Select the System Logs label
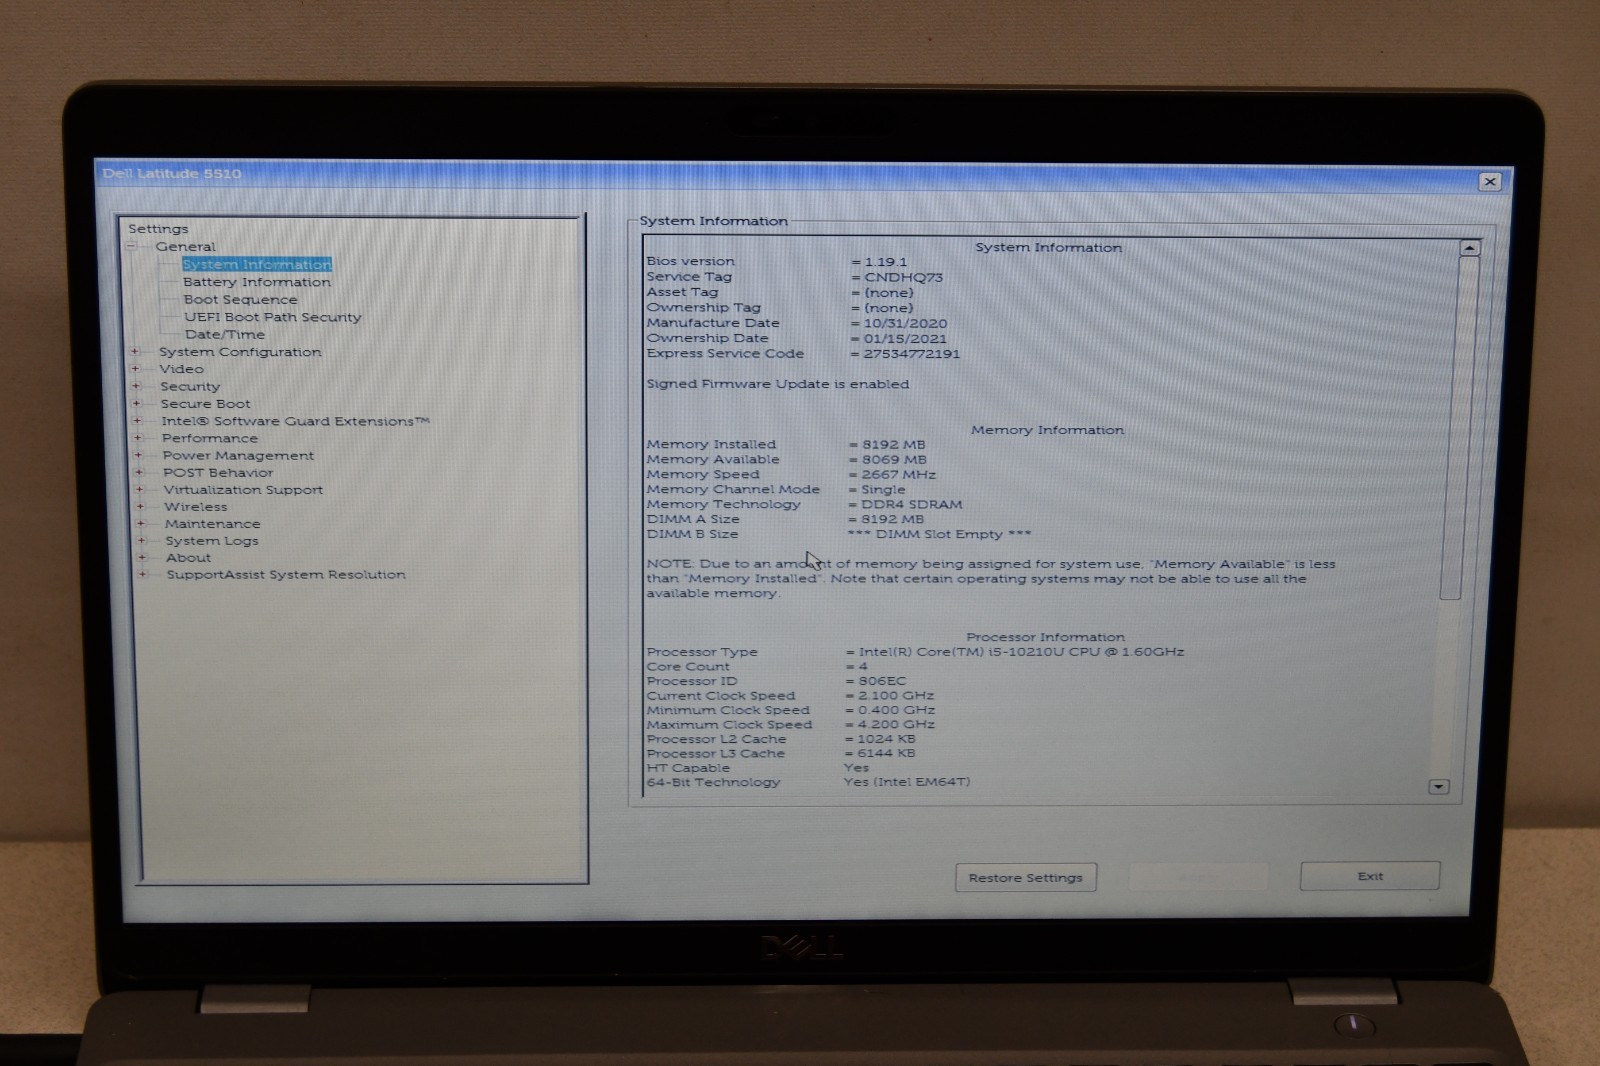 tap(212, 541)
